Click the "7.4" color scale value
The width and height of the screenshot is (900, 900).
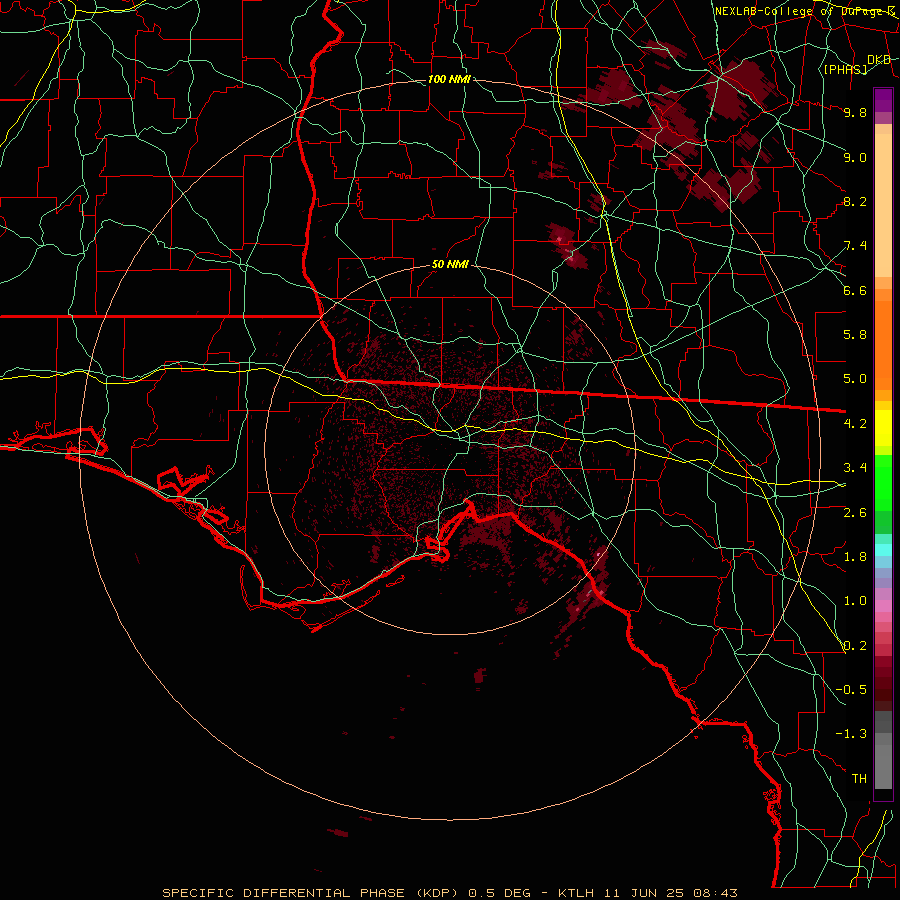(855, 246)
